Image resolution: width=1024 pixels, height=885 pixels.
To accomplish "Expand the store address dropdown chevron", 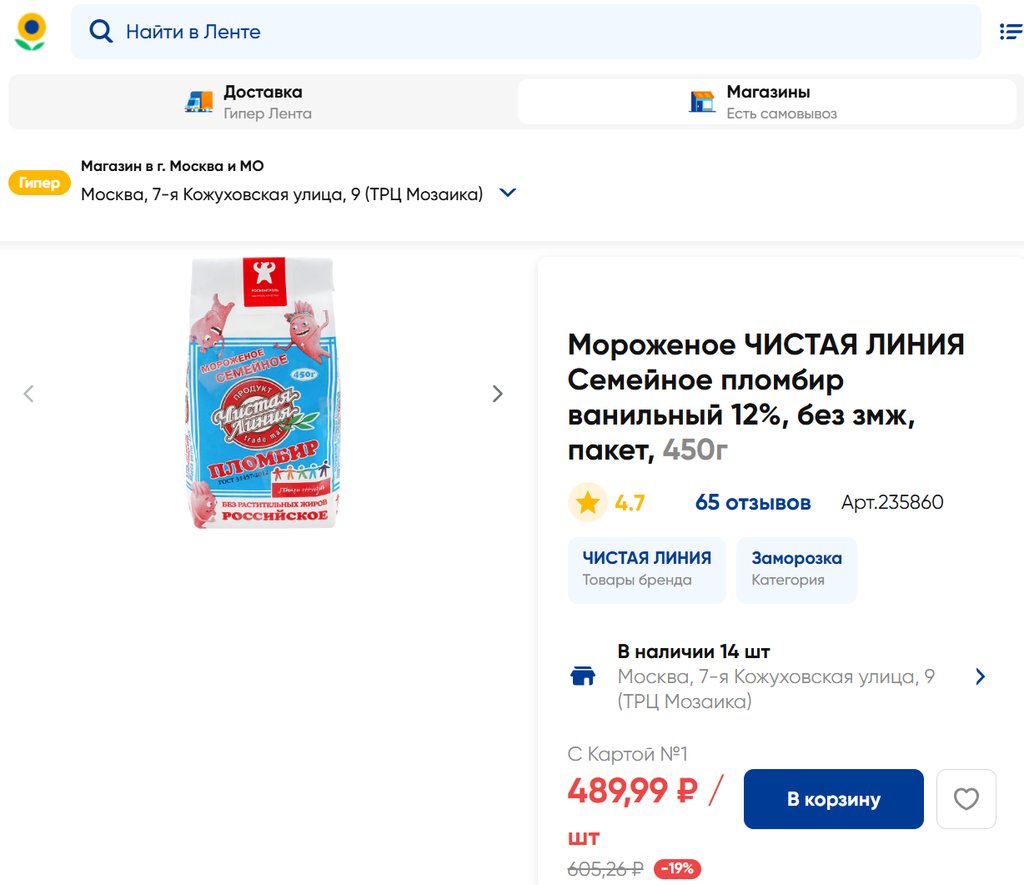I will pyautogui.click(x=508, y=193).
